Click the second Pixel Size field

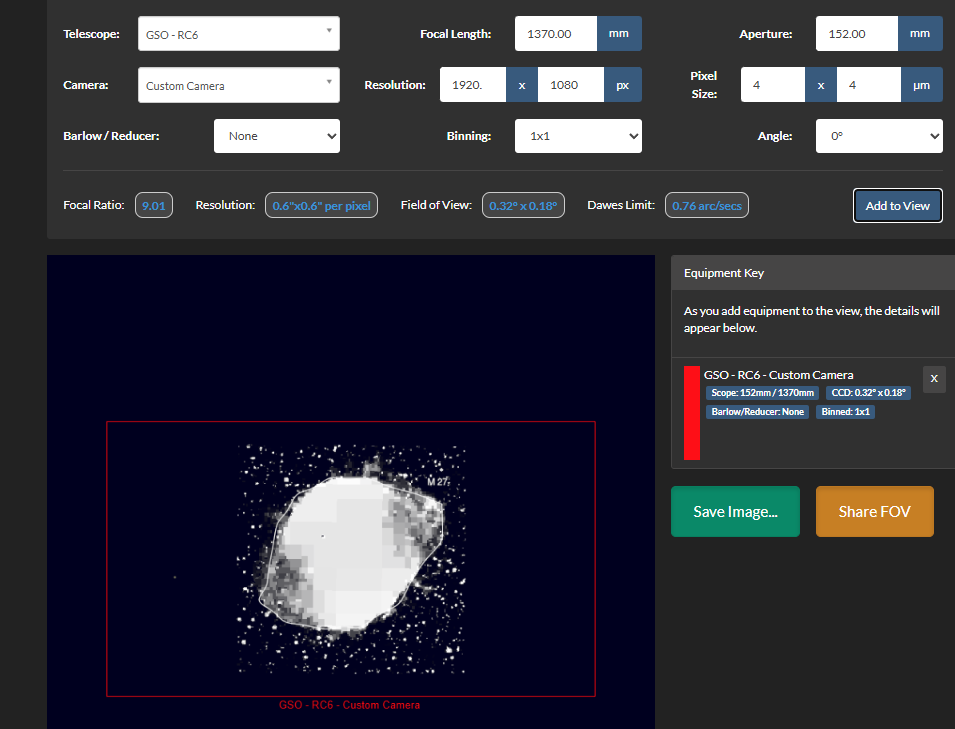tap(869, 85)
